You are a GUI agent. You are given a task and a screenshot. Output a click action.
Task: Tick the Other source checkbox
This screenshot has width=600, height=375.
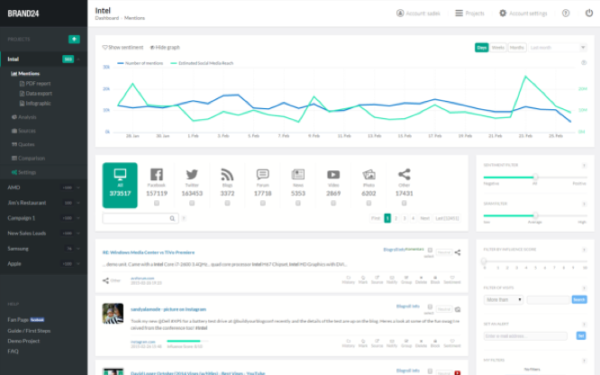404,203
